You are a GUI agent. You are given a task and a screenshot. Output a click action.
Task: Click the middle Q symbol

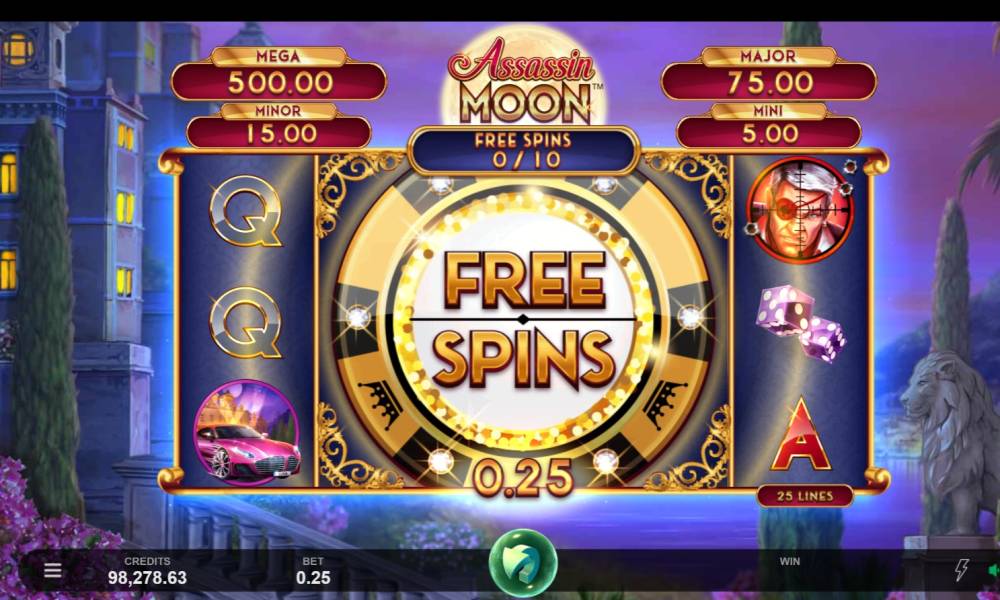tap(246, 322)
